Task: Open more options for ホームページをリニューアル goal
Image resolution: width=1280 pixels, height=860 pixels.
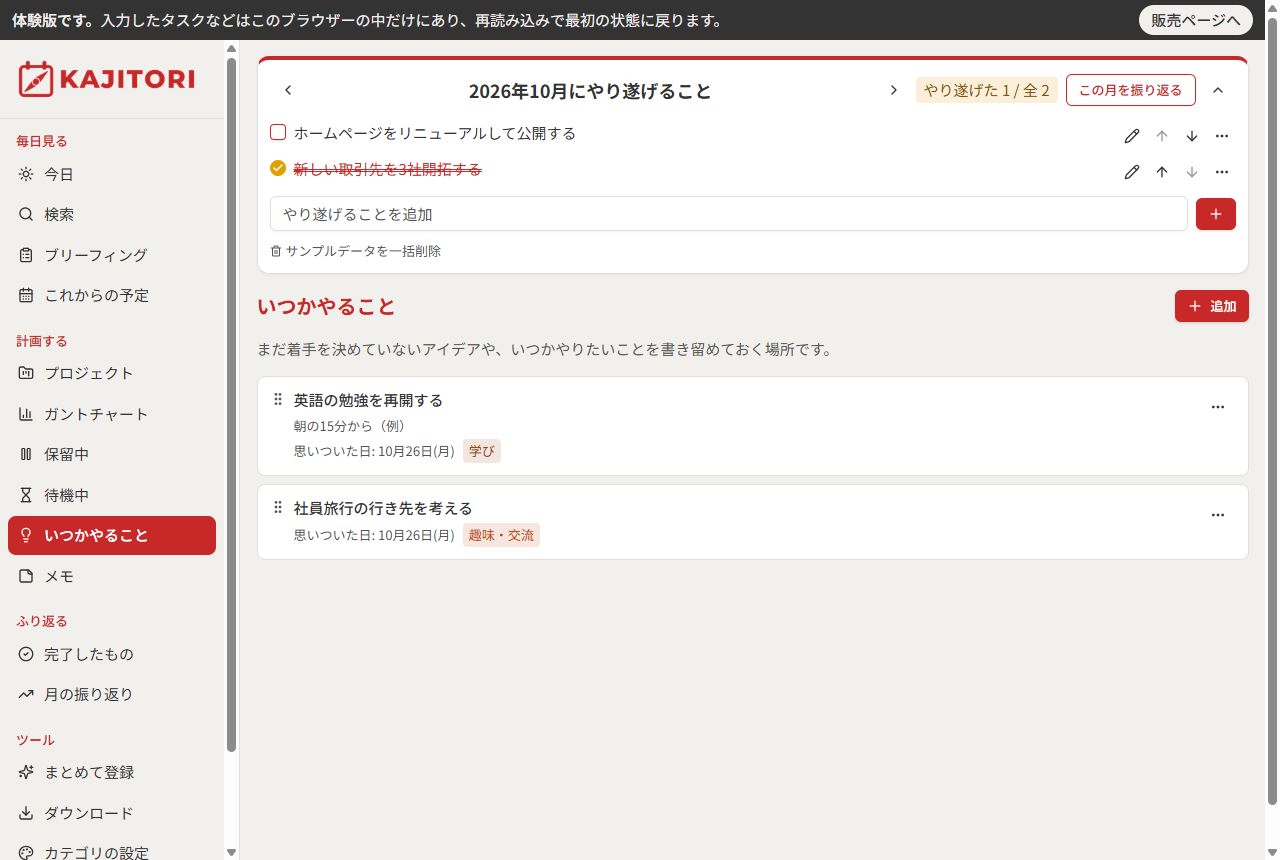Action: (x=1222, y=136)
